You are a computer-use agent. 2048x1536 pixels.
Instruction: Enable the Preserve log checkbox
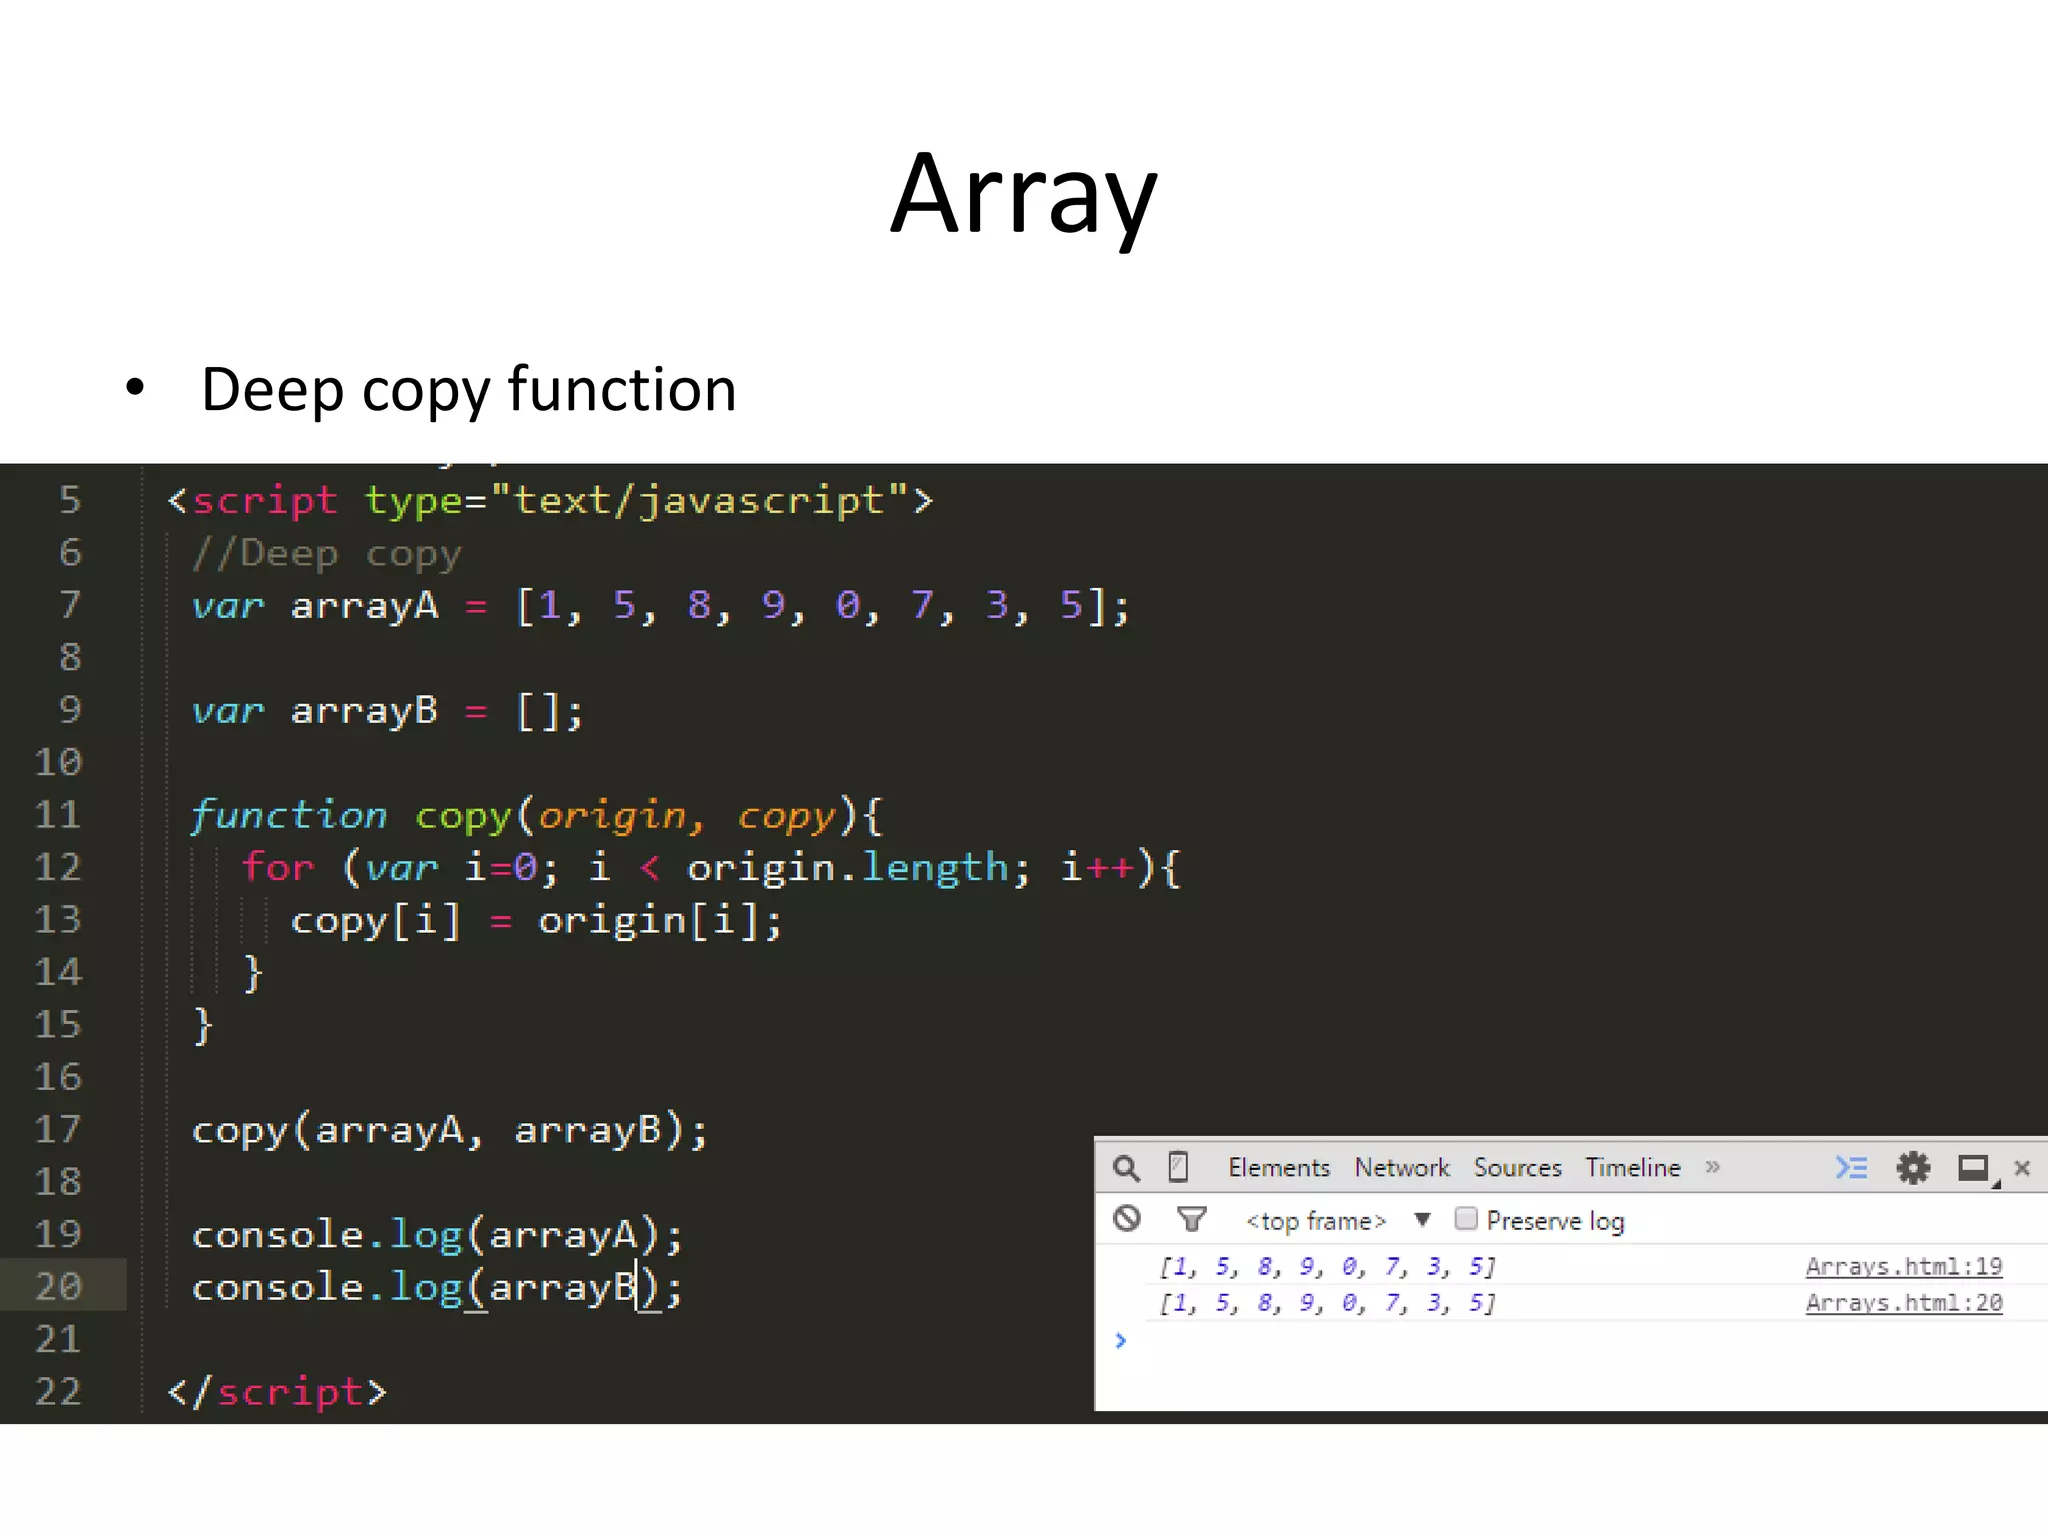pyautogui.click(x=1466, y=1218)
